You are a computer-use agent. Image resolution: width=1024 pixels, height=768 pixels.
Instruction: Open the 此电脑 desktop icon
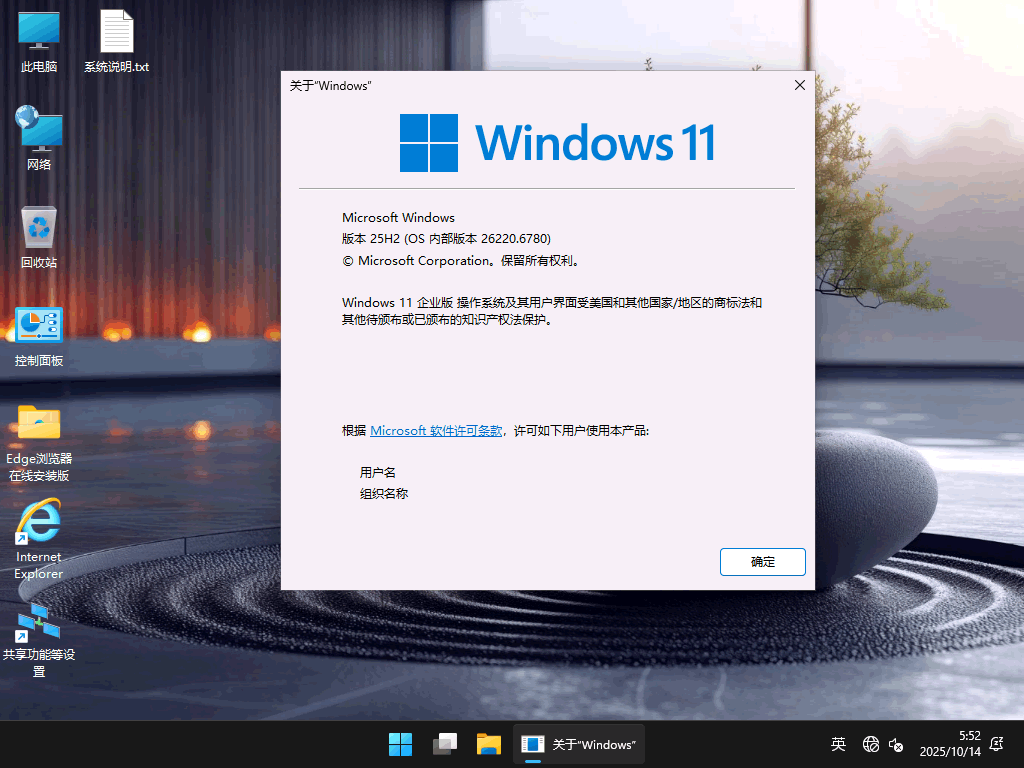point(39,42)
